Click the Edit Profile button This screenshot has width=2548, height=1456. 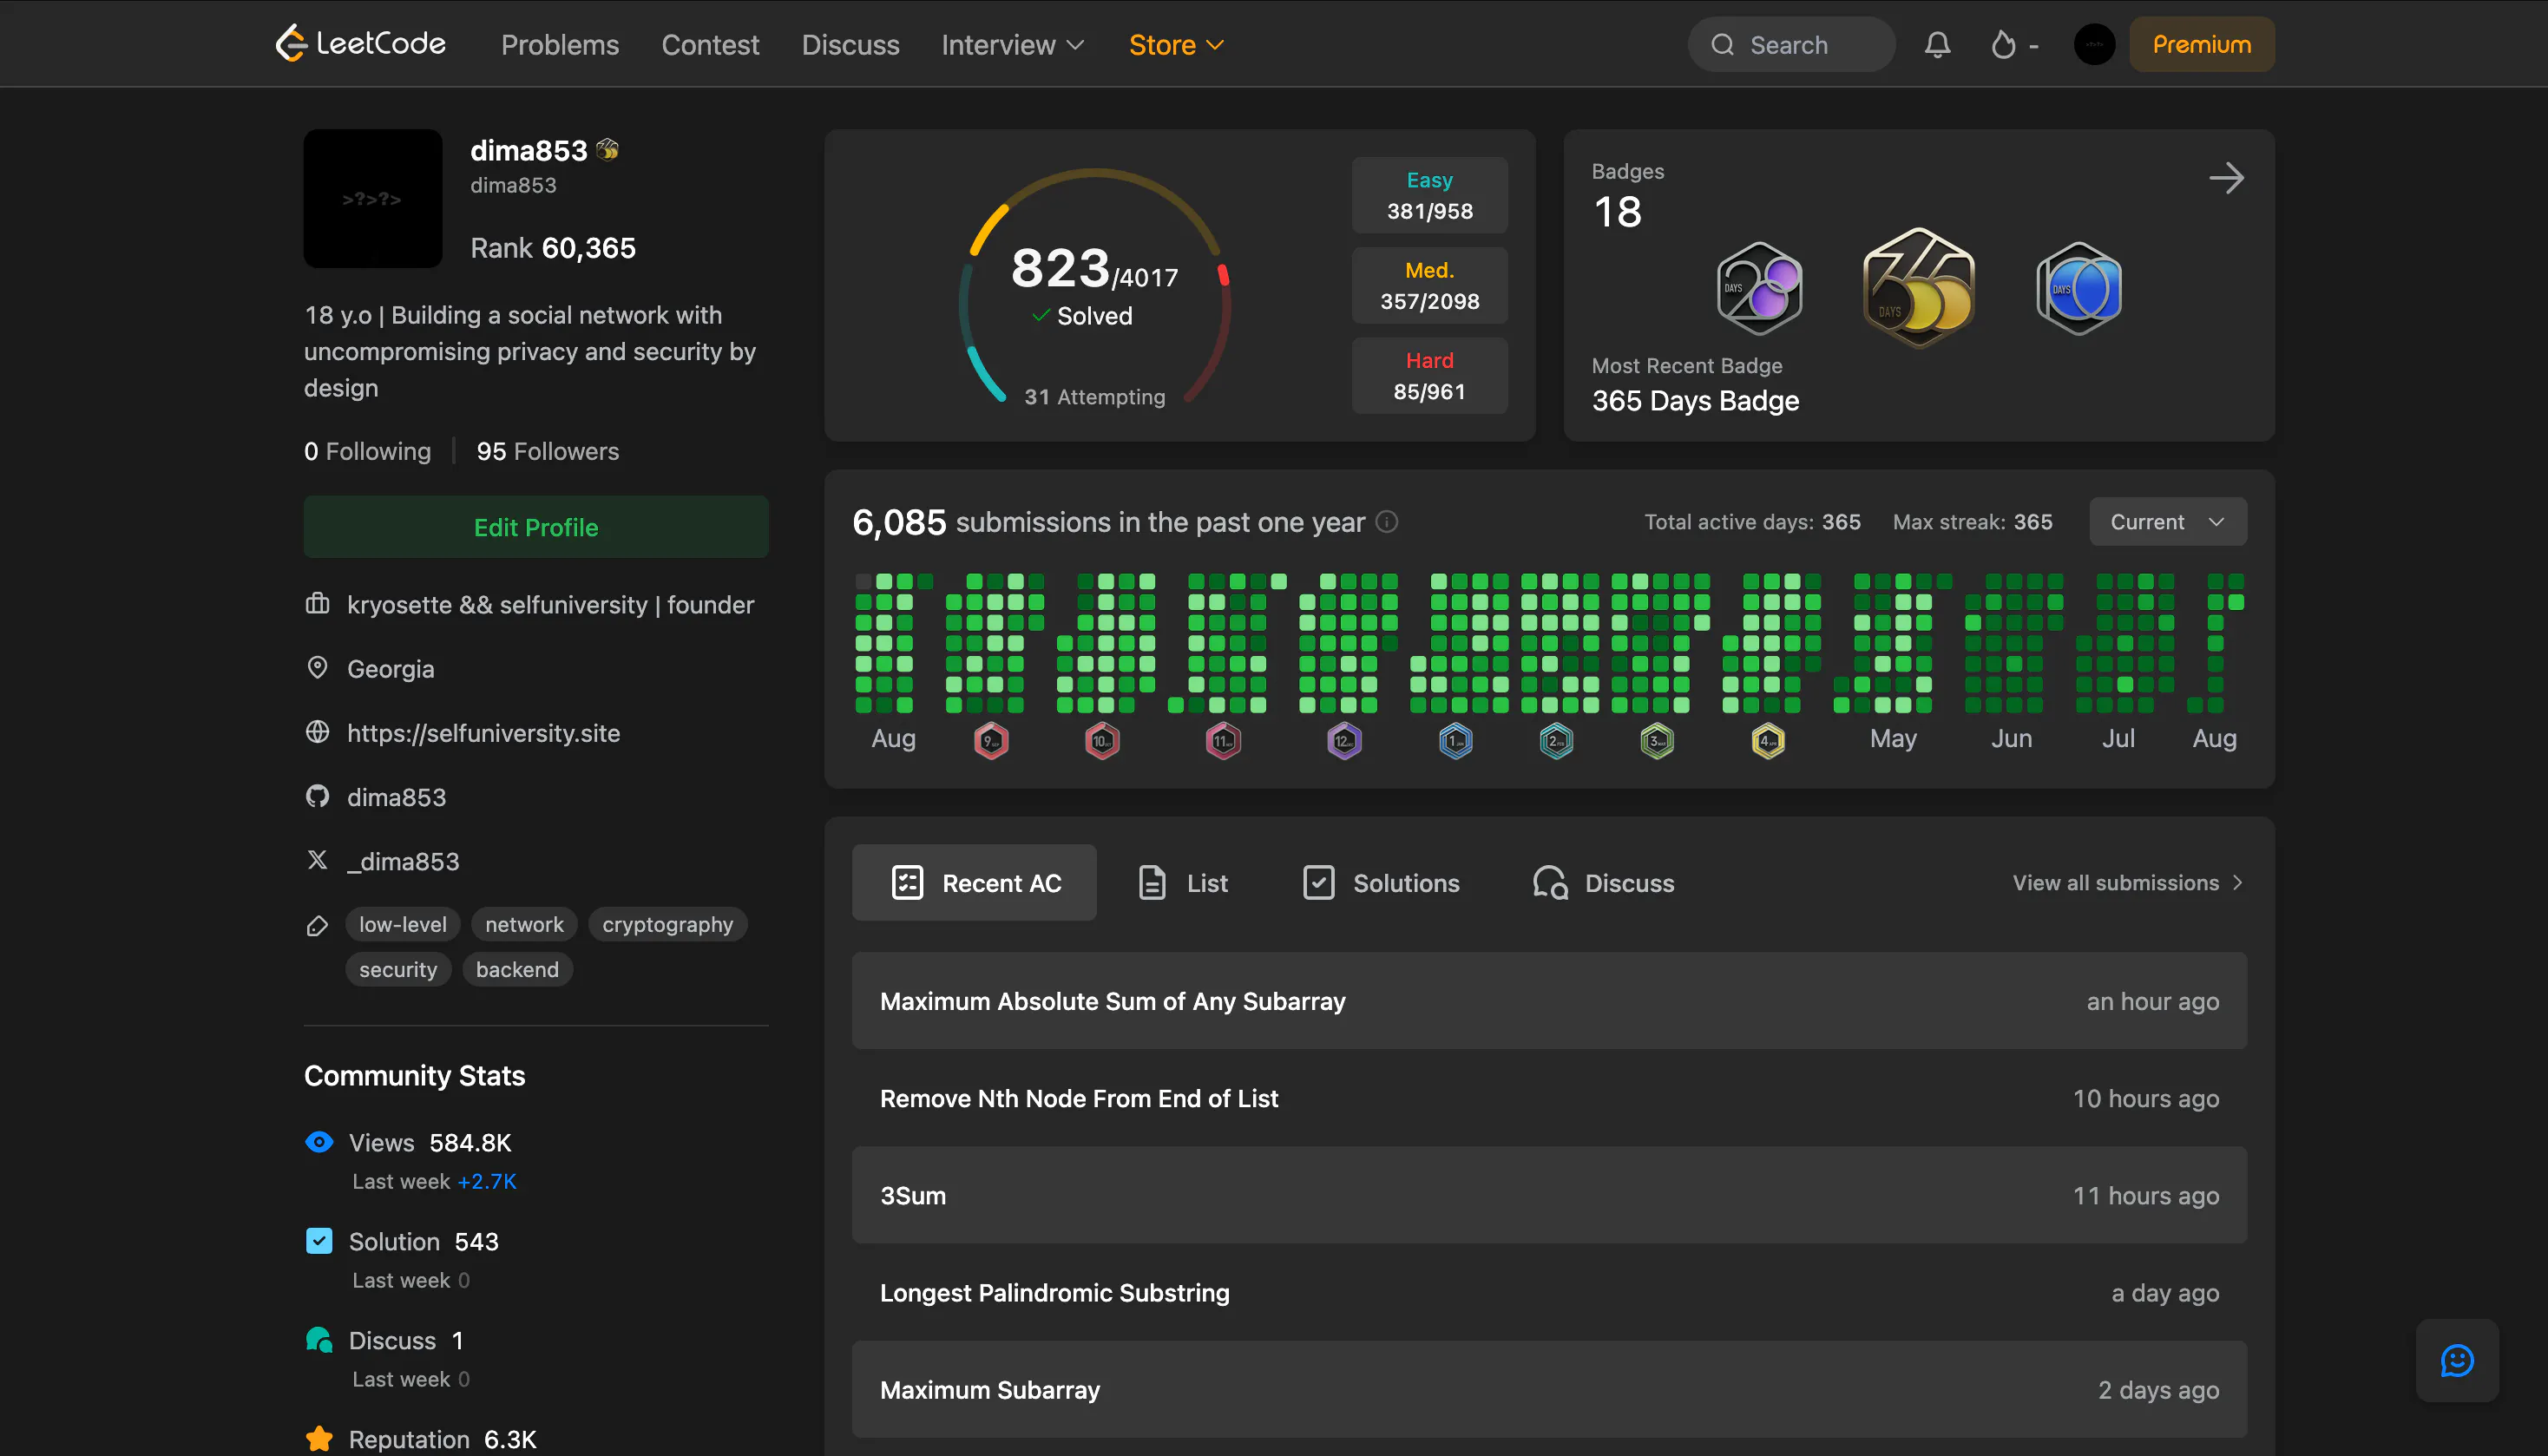pos(536,527)
